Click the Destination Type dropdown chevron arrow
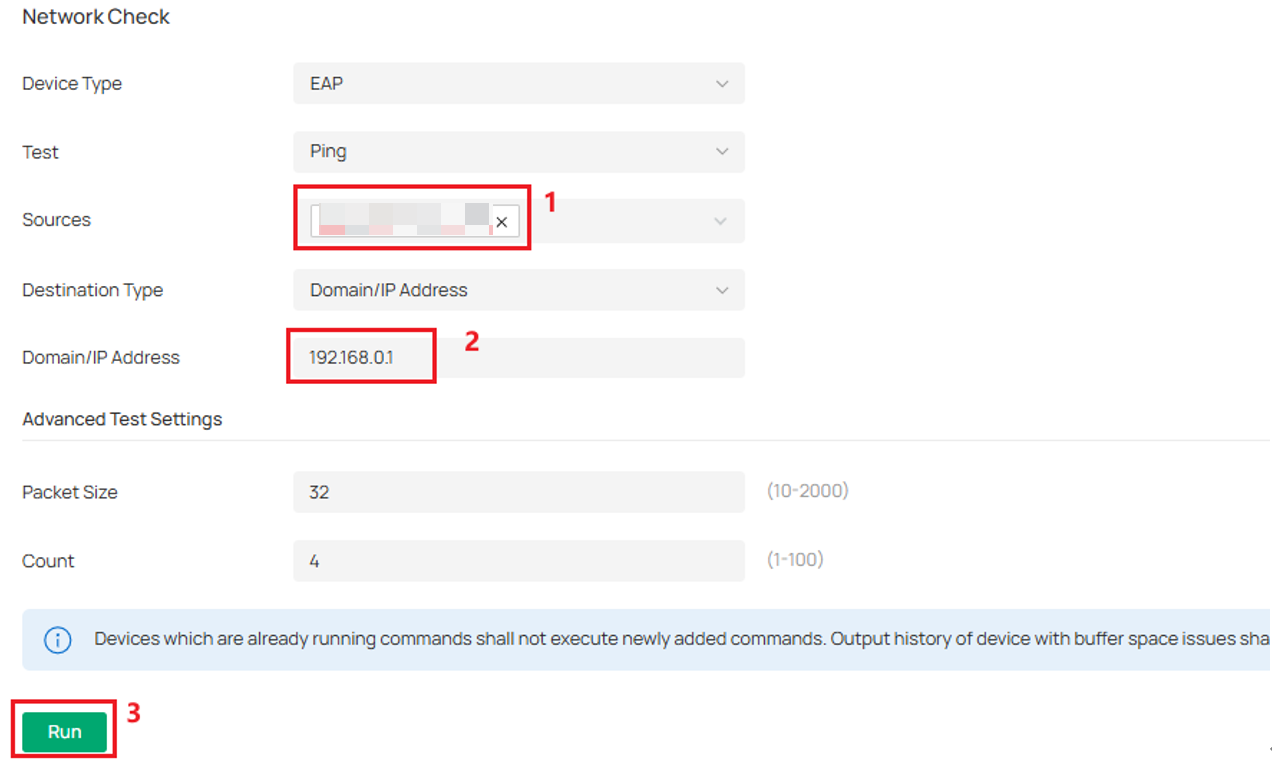Screen dimensions: 1272x763 click(x=722, y=290)
